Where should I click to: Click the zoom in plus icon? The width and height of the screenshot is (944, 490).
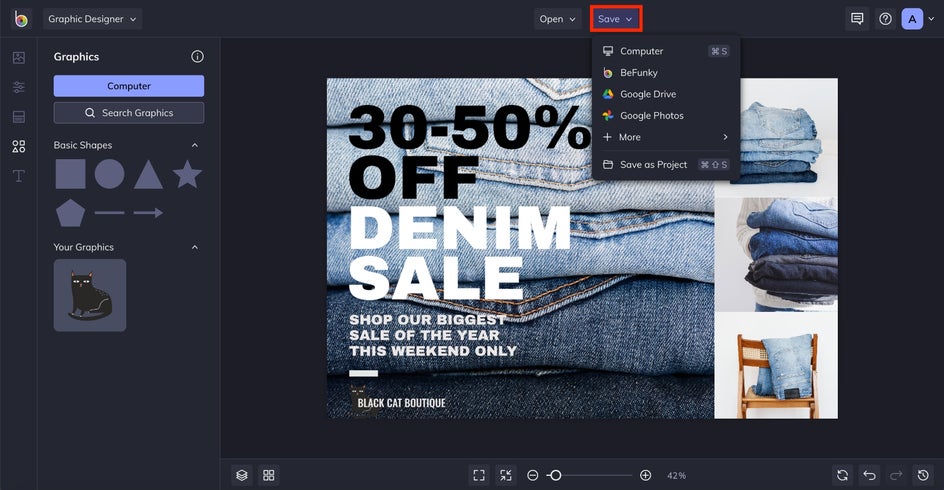tap(645, 476)
